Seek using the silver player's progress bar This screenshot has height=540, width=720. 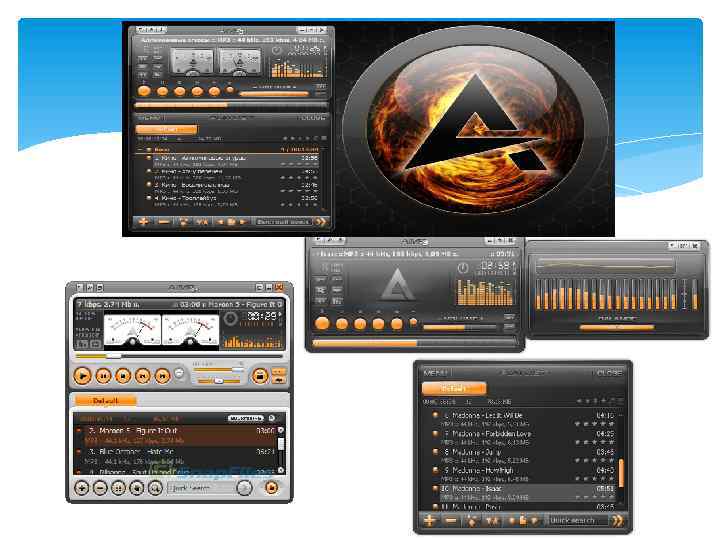click(179, 356)
